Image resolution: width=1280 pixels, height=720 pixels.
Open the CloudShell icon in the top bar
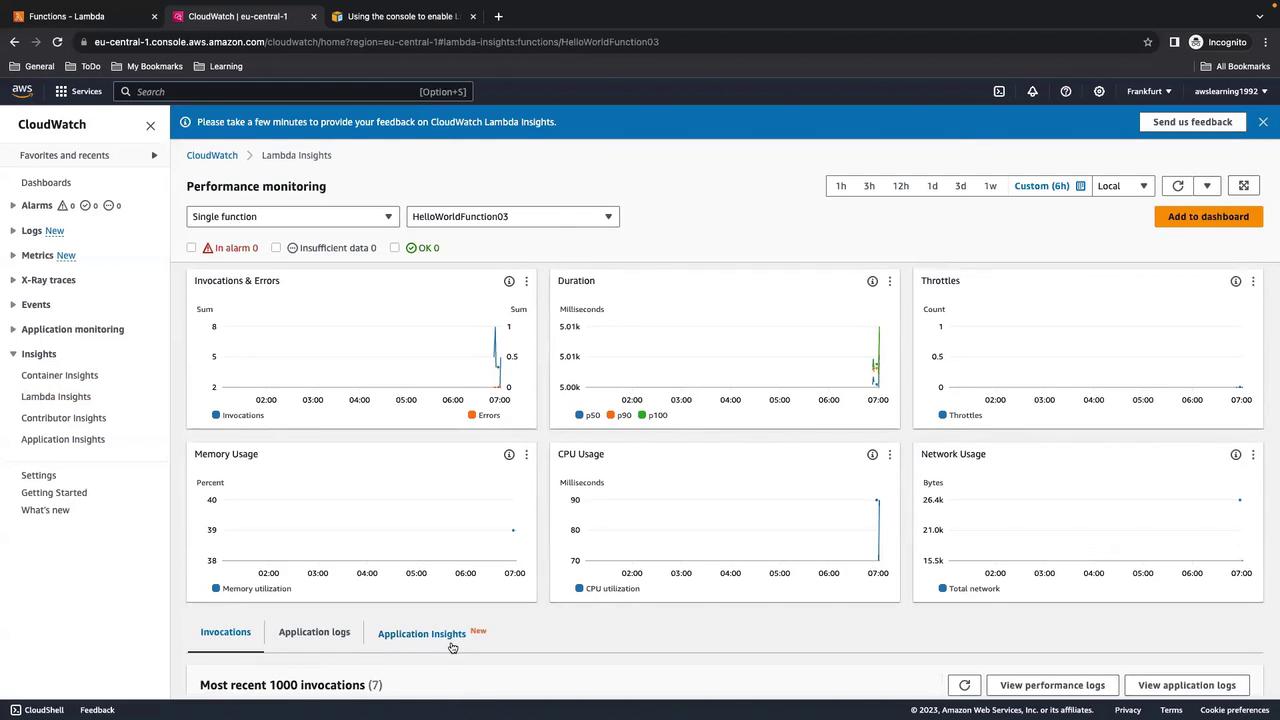(999, 91)
